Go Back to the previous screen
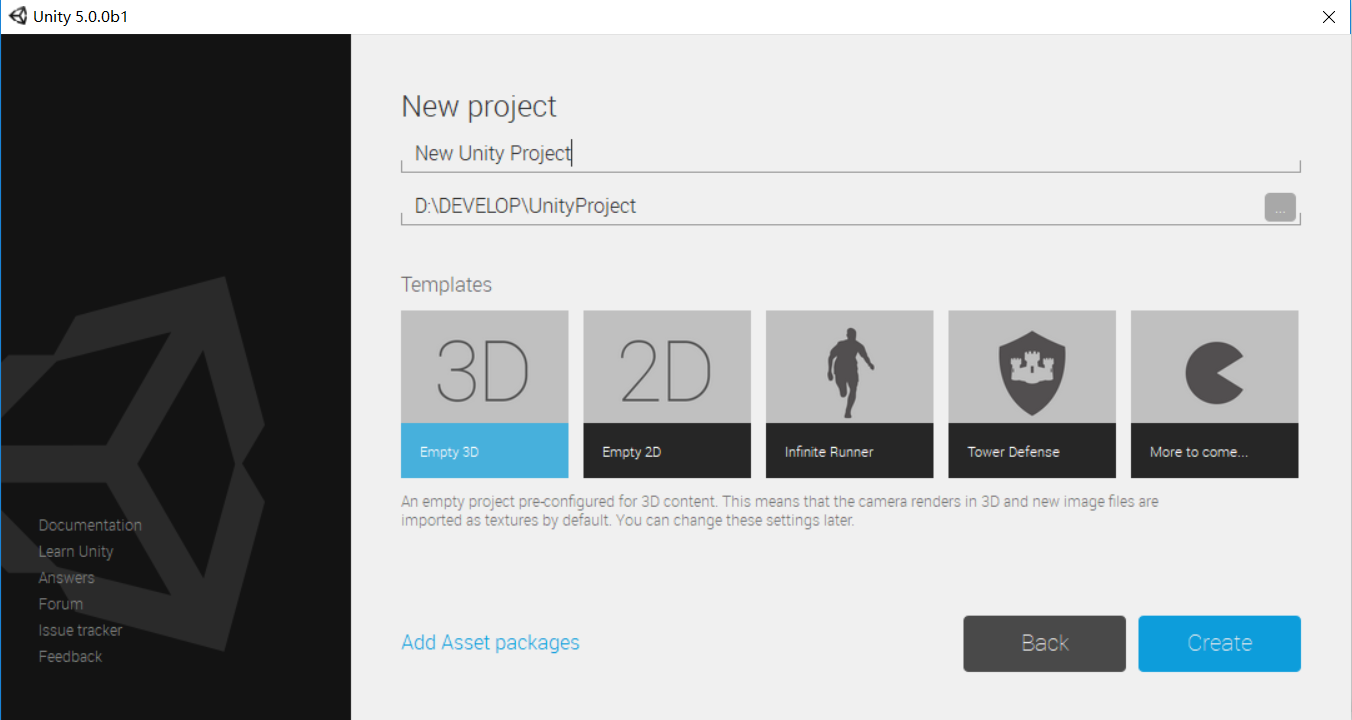Viewport: 1352px width, 720px height. coord(1045,643)
